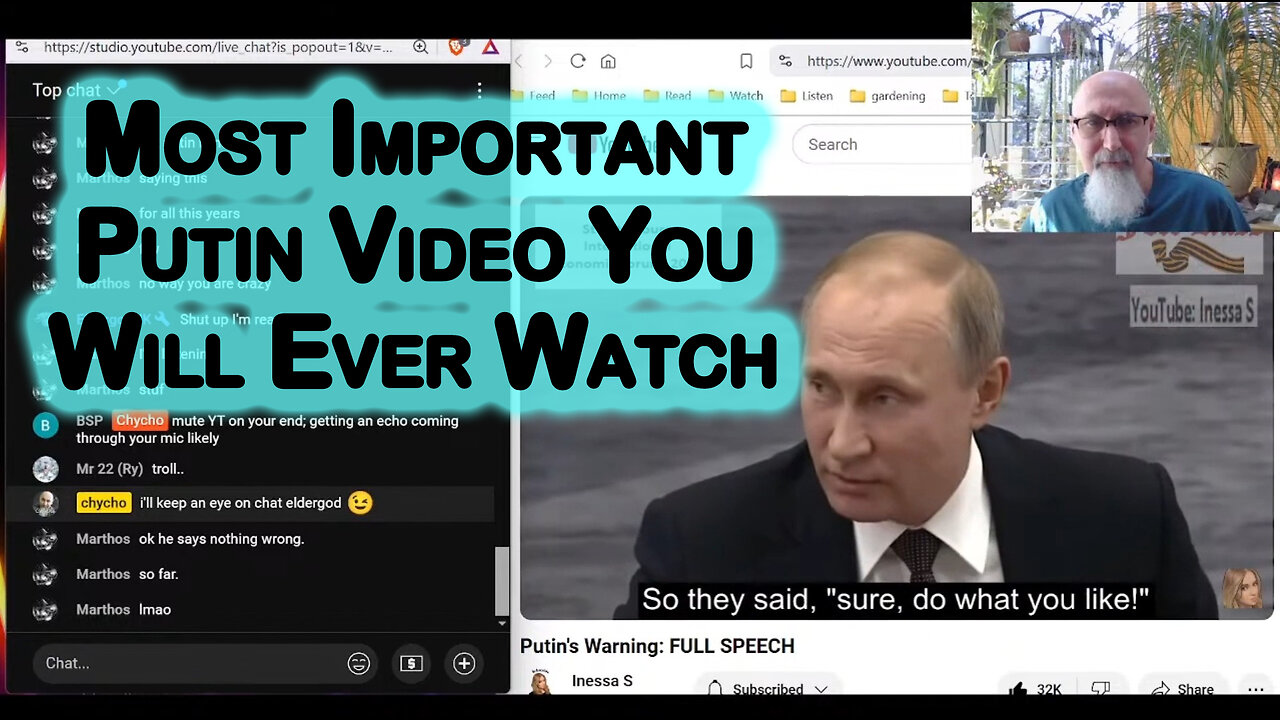Click the YouTube video player

tap(896, 407)
